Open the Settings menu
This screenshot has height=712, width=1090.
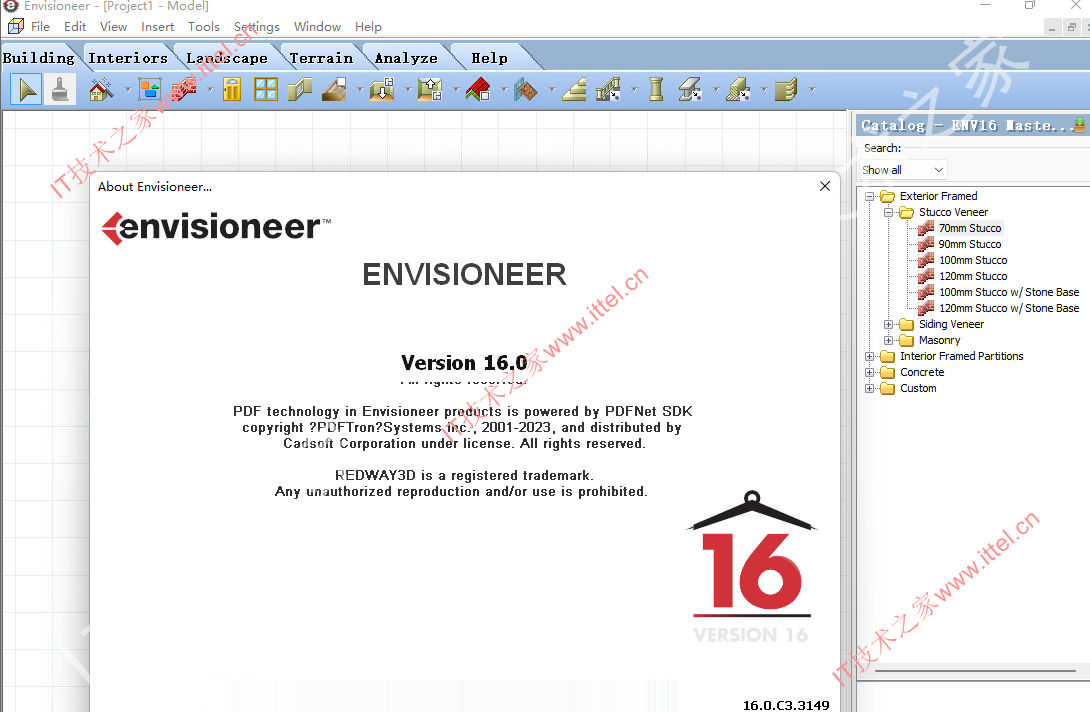257,26
